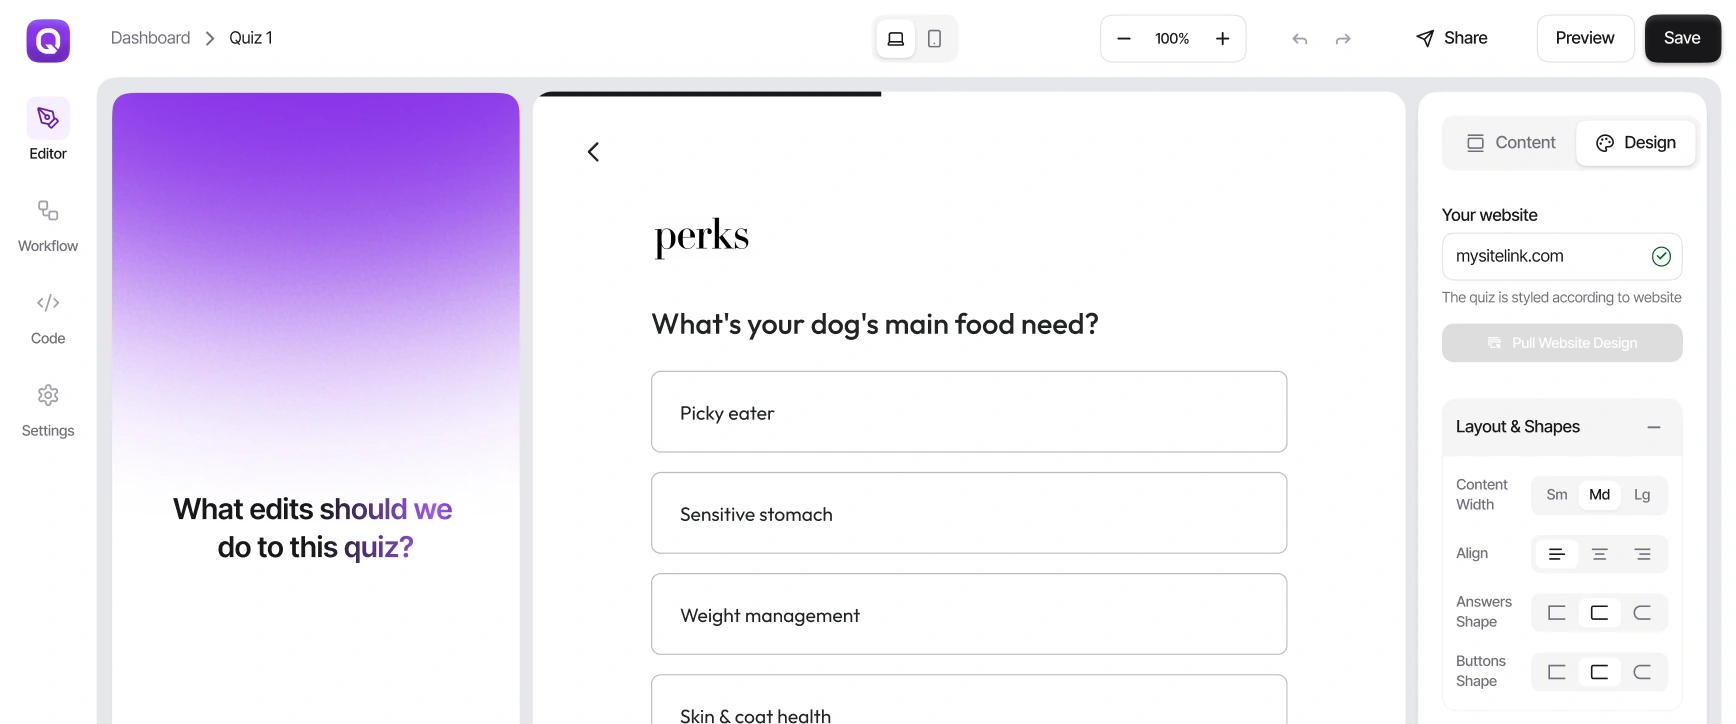Select the Picky eater answer
This screenshot has width=1736, height=724.
pyautogui.click(x=969, y=412)
